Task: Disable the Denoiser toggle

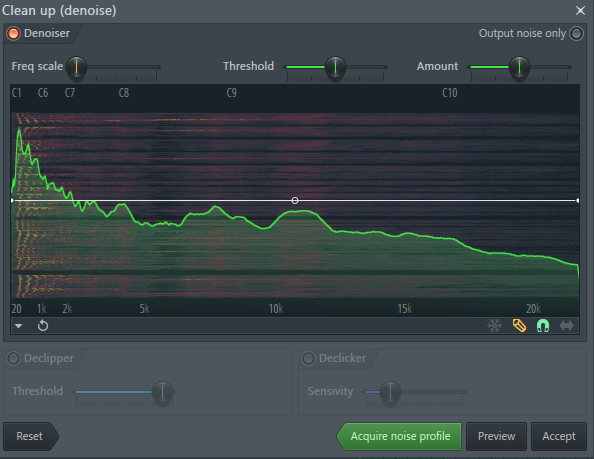Action: click(x=14, y=33)
